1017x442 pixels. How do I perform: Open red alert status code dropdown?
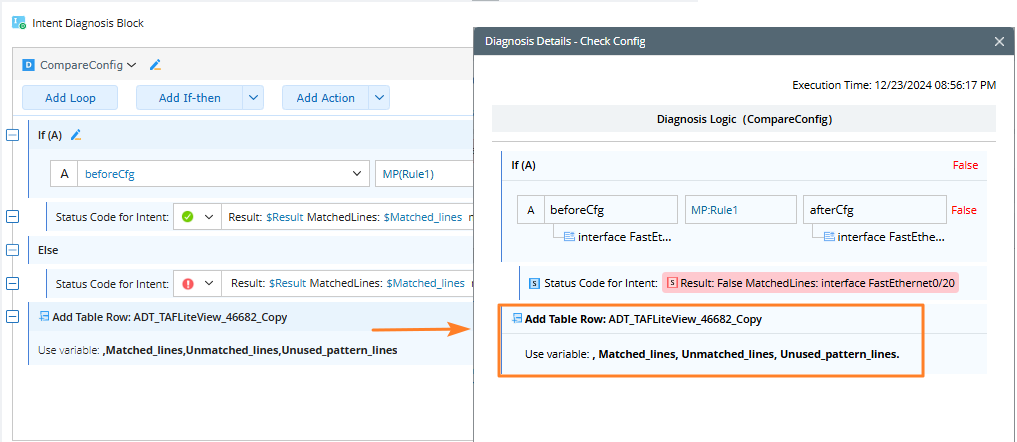click(x=209, y=284)
